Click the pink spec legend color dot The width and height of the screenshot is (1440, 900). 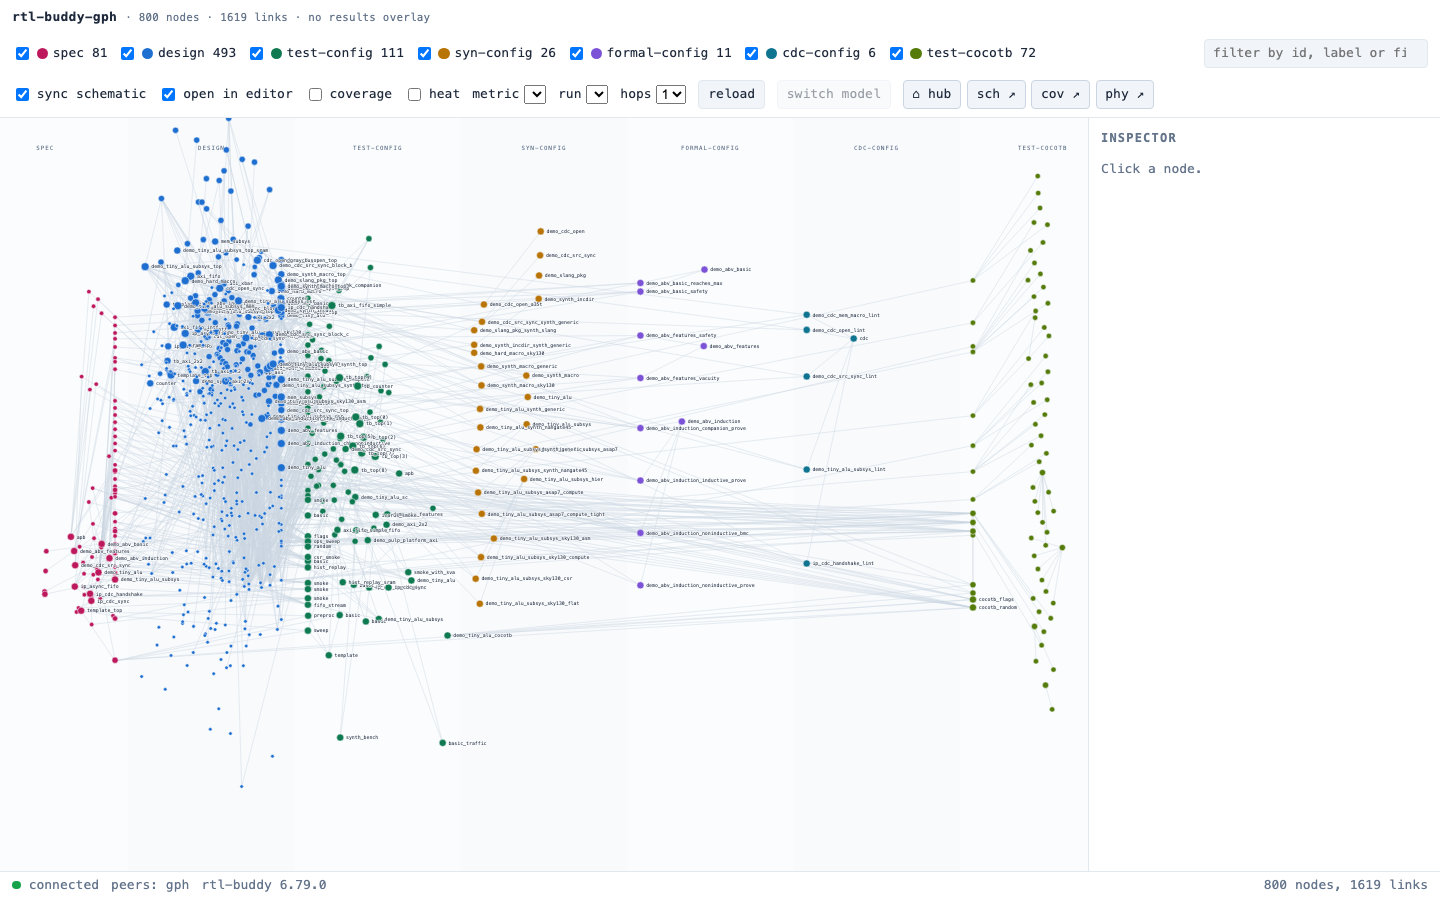pyautogui.click(x=42, y=53)
